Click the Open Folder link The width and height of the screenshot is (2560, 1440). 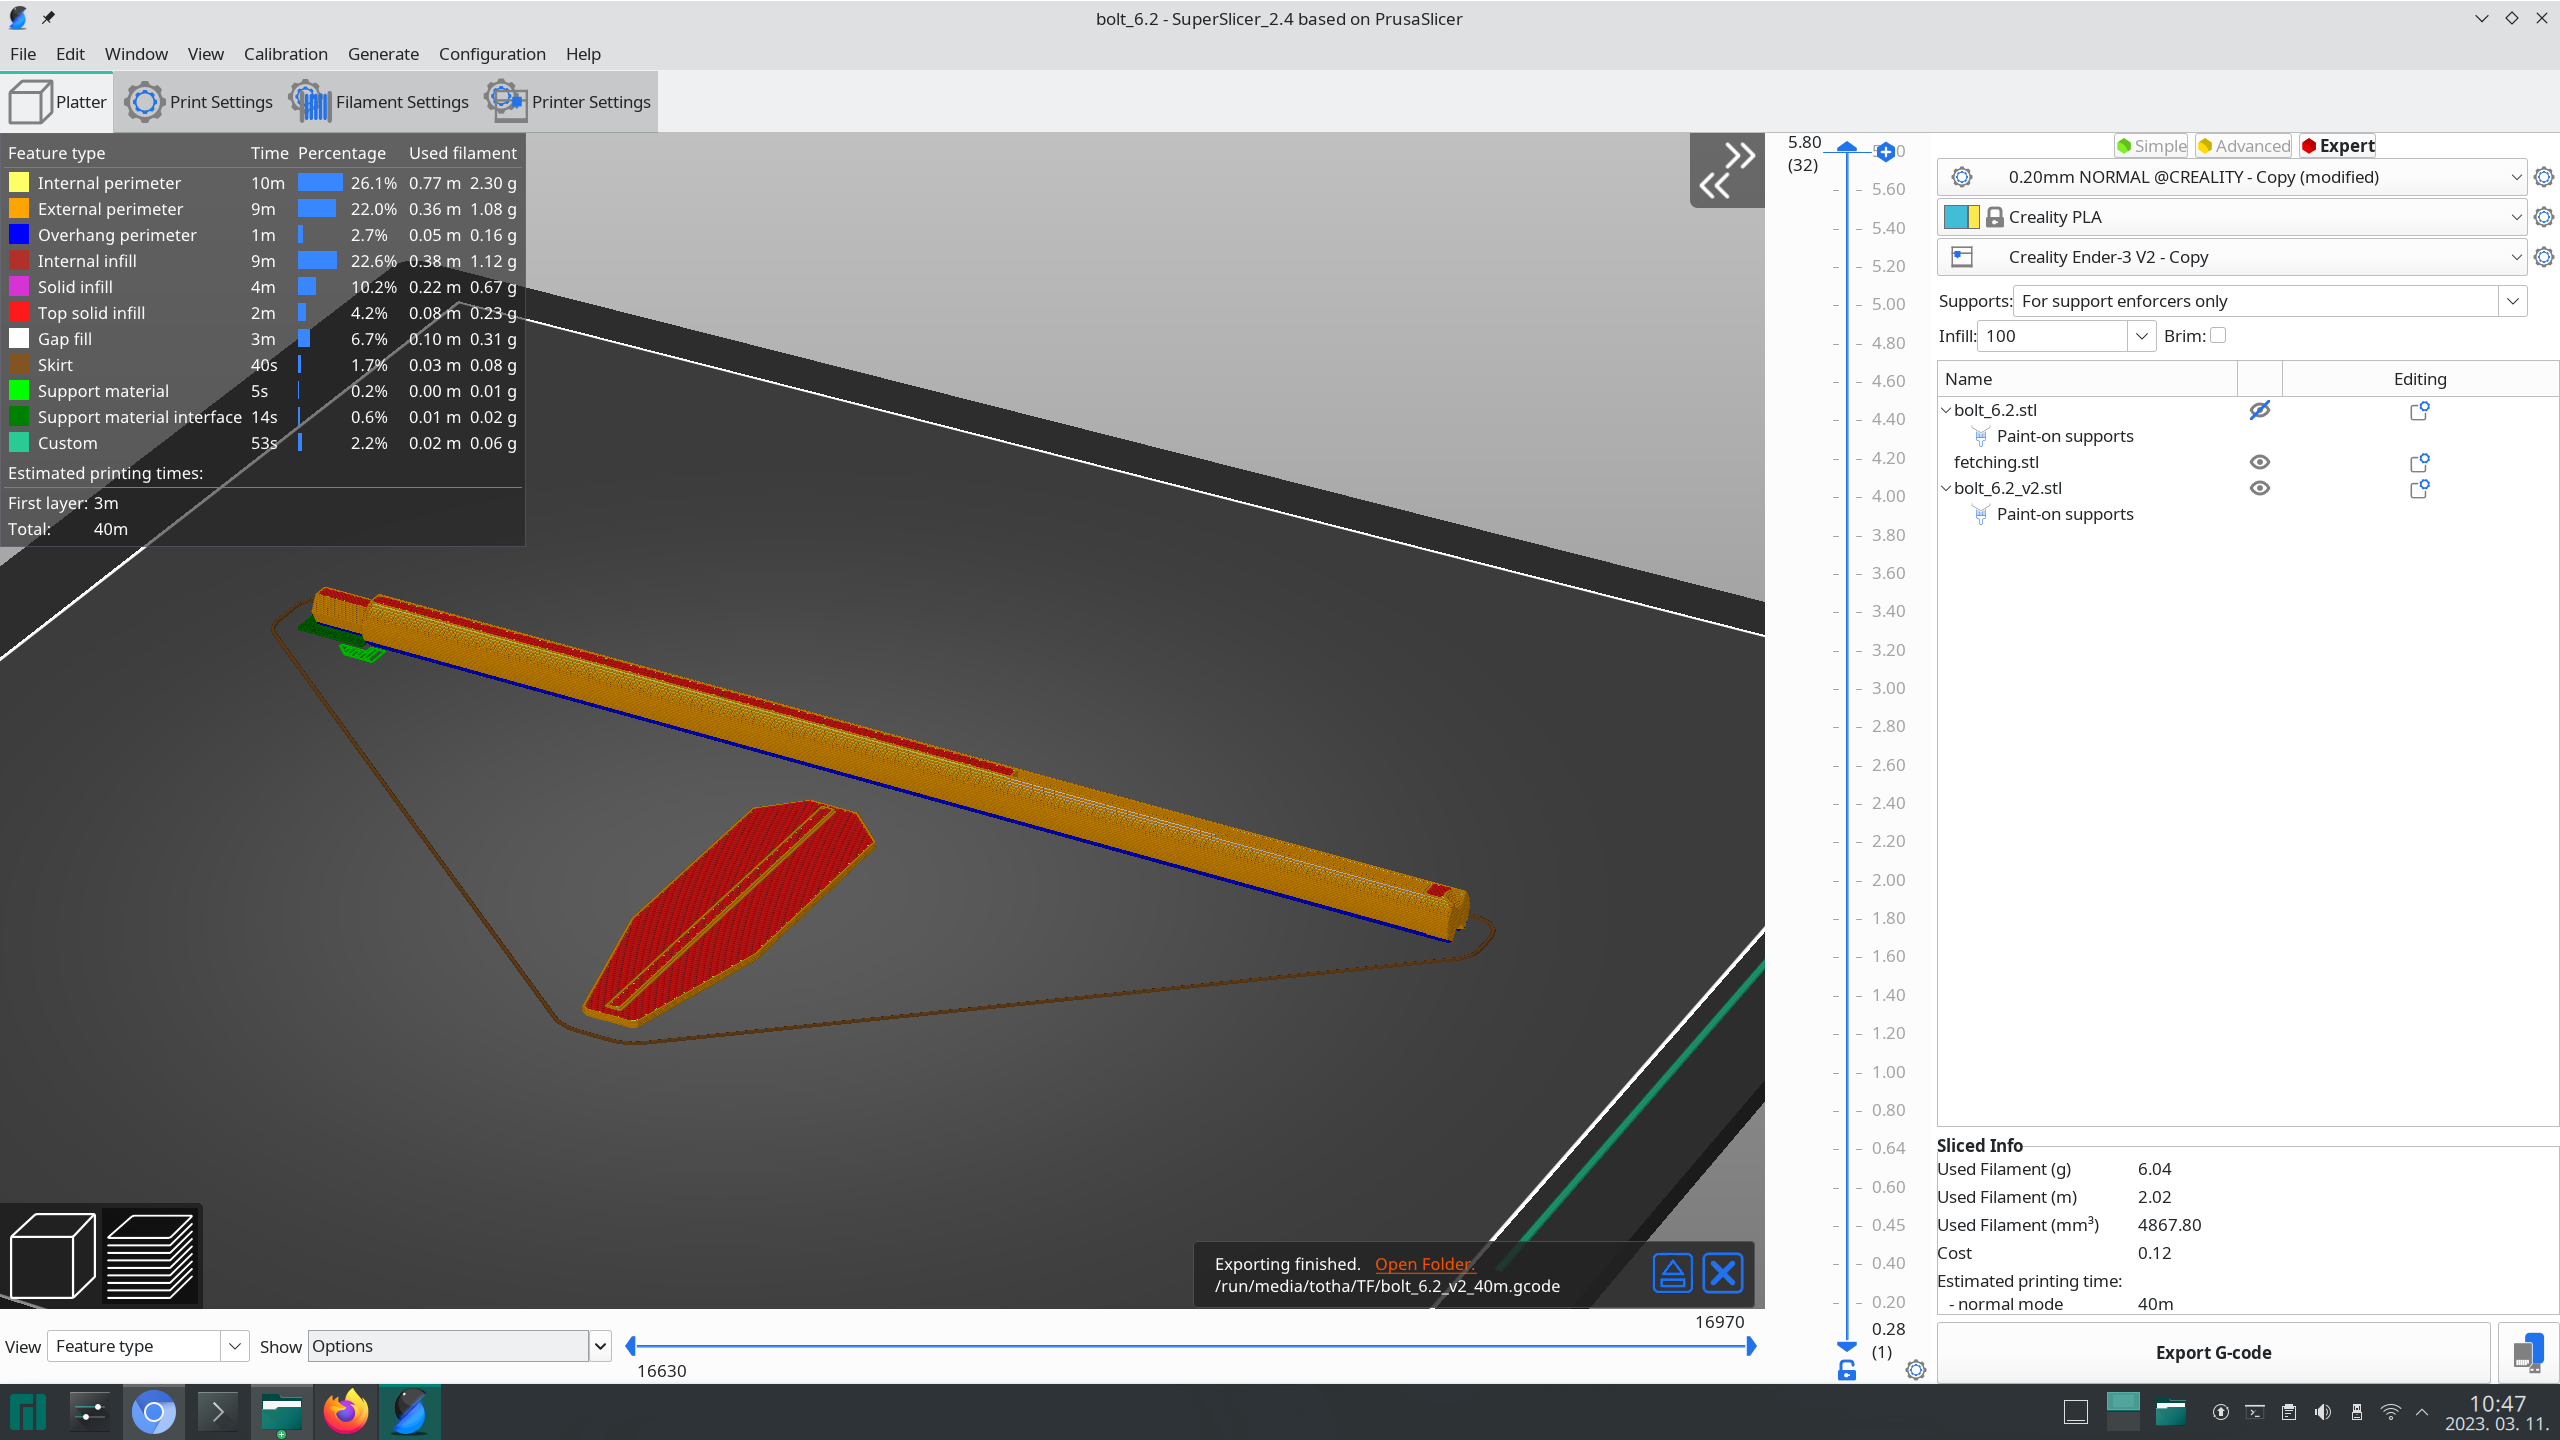coord(1423,1264)
